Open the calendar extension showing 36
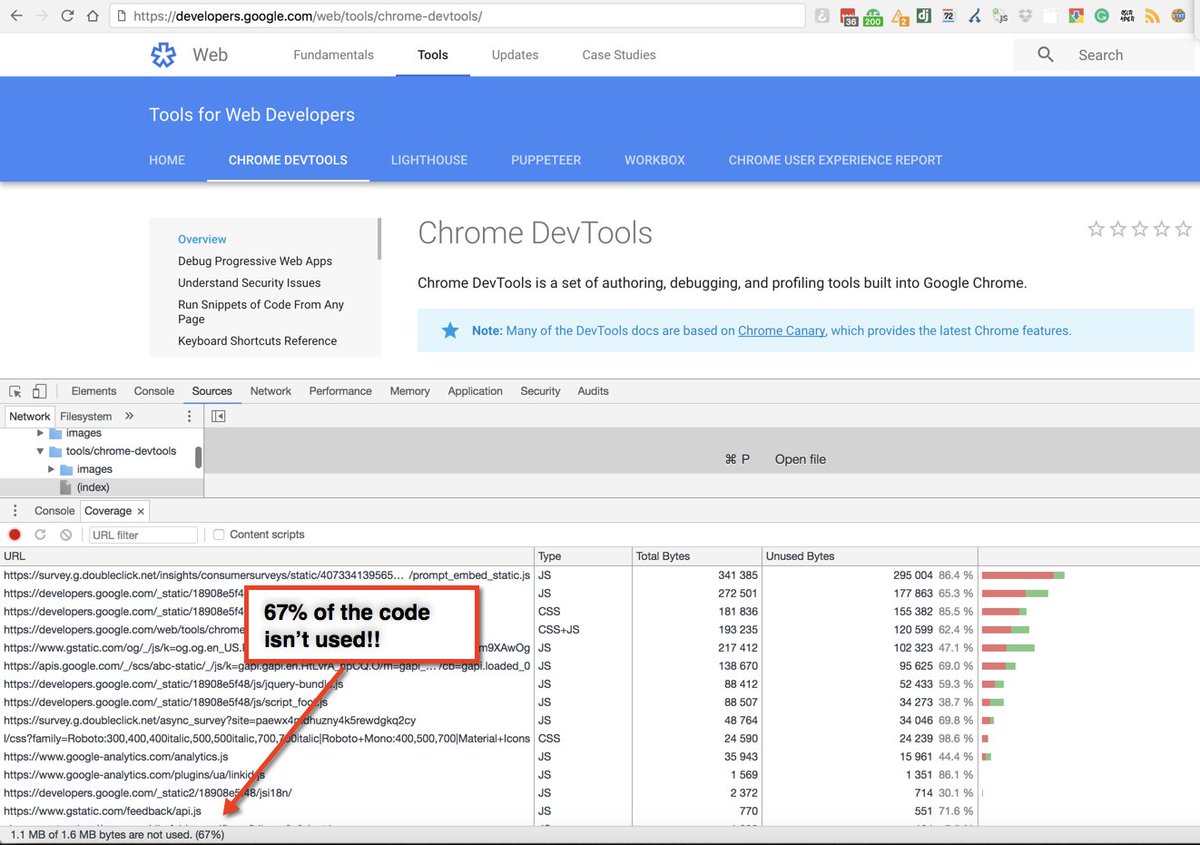The height and width of the screenshot is (845, 1200). point(849,16)
